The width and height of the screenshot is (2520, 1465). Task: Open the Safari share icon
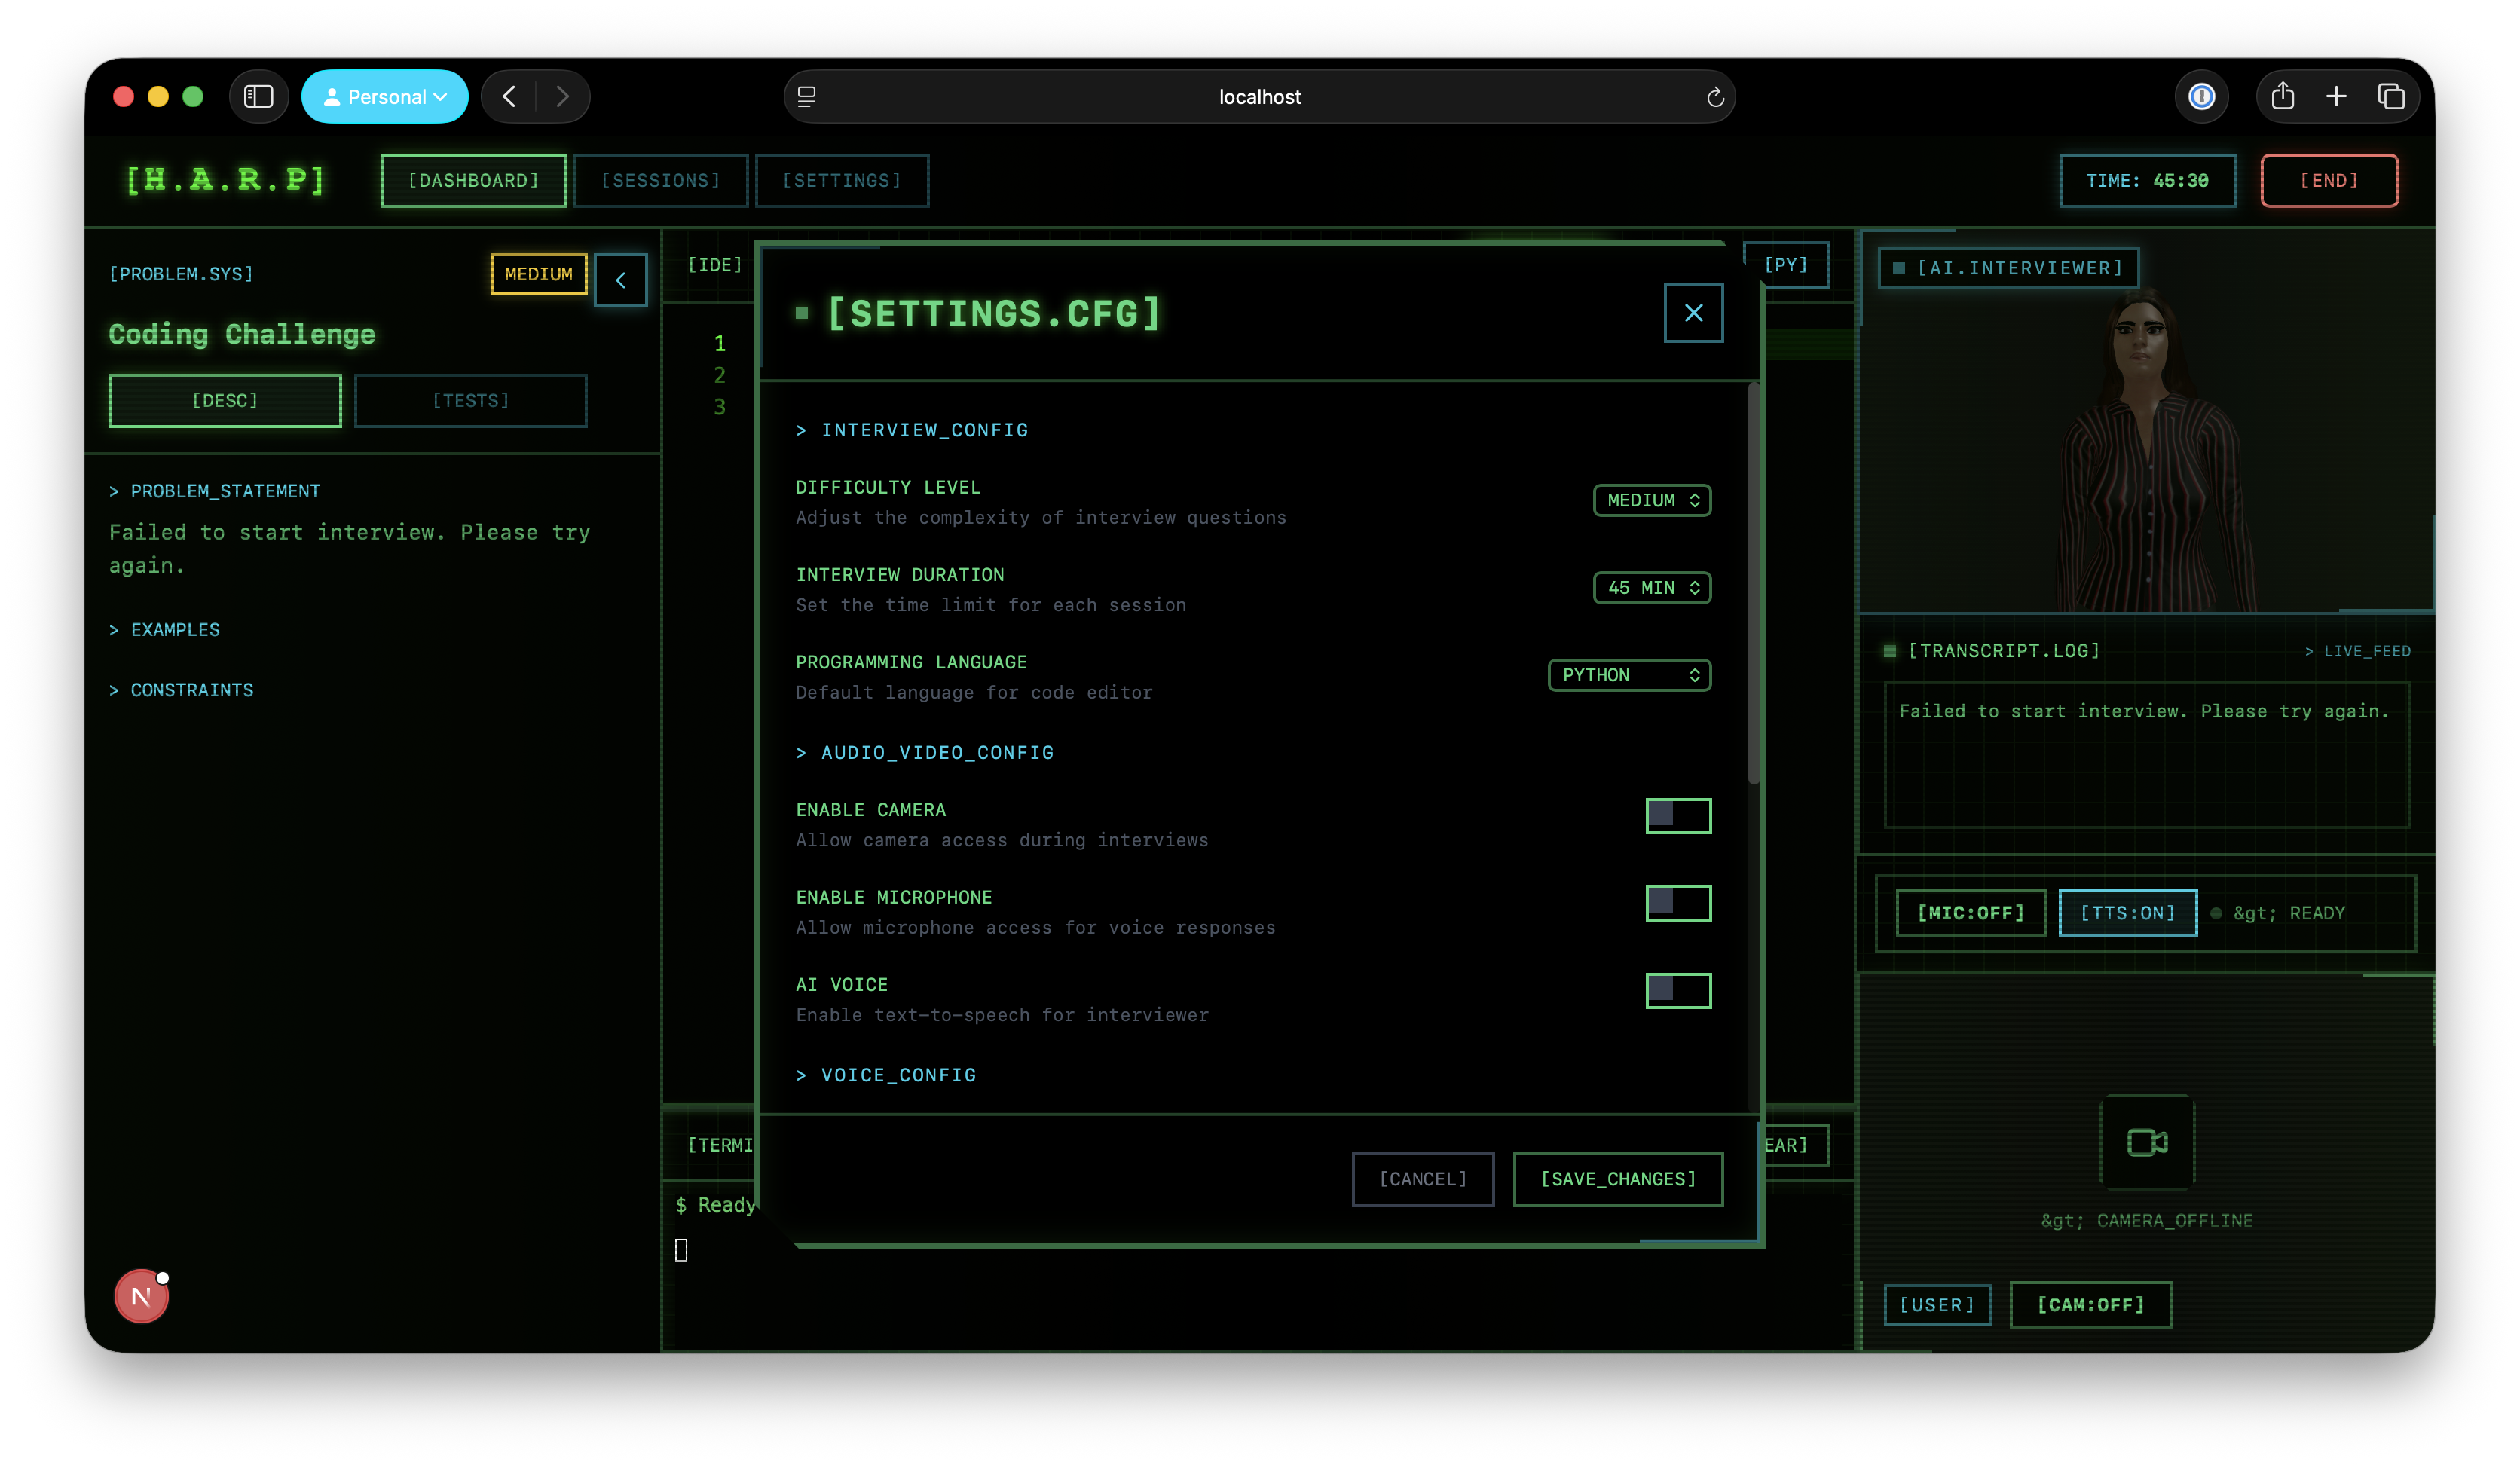[x=2282, y=97]
